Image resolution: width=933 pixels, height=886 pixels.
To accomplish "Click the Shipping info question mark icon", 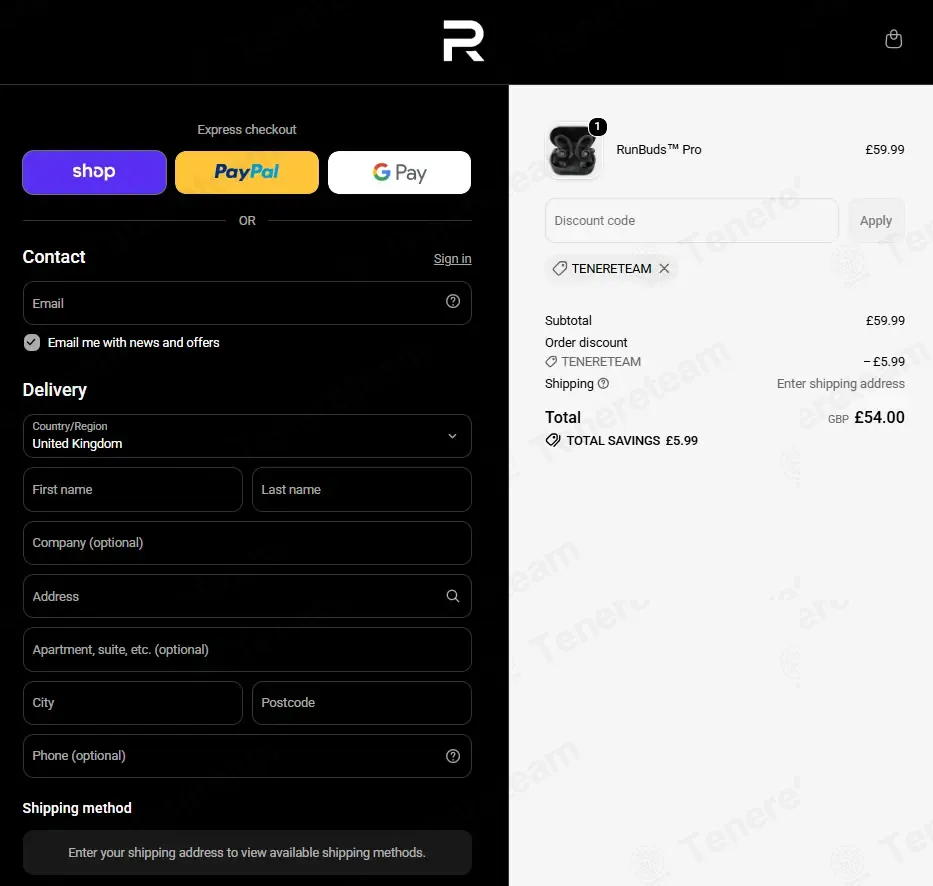I will pyautogui.click(x=603, y=383).
